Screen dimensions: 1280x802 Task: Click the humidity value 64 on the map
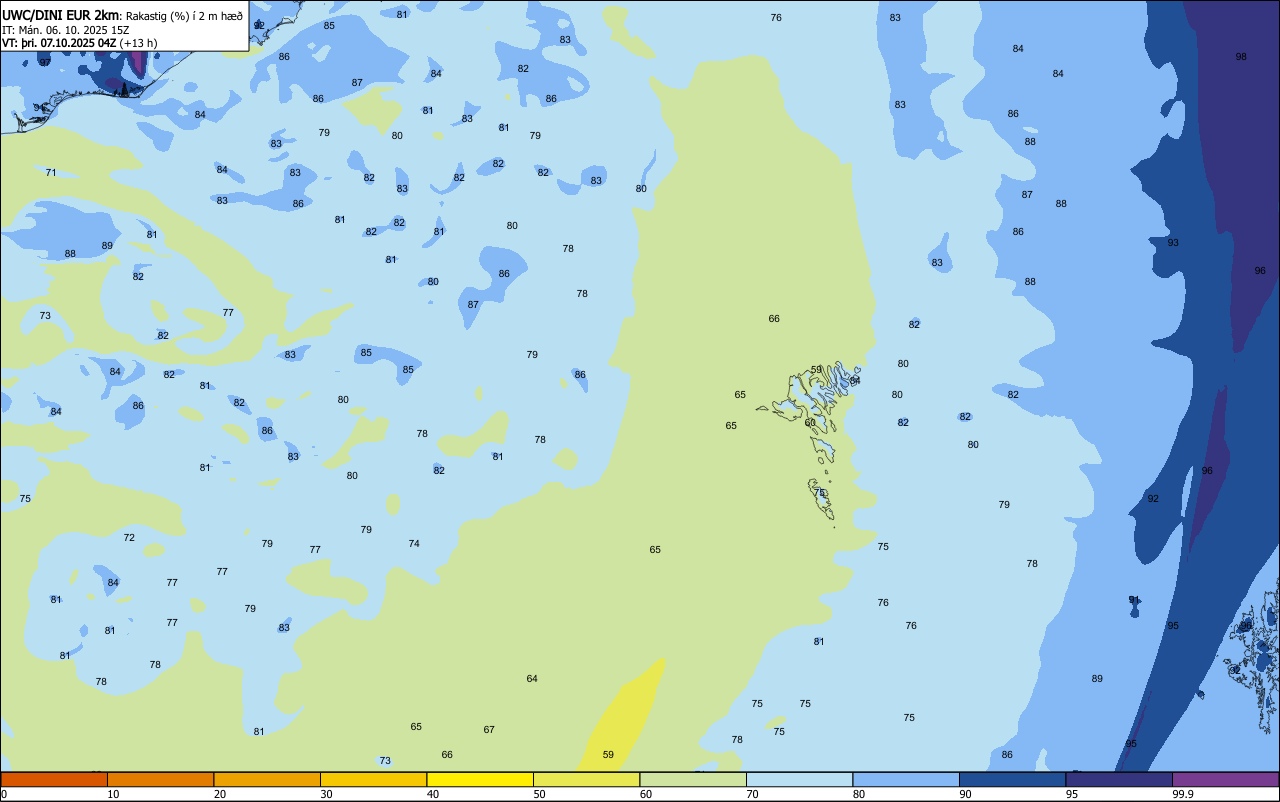(532, 679)
